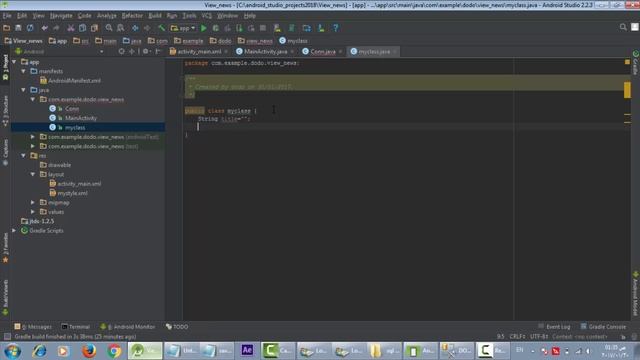Screen dimensions: 640x360
Task: Open the Event Log
Action: pos(554,327)
